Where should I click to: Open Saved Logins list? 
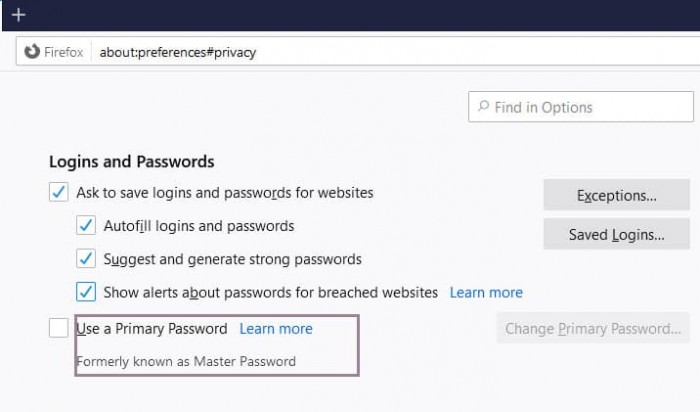pyautogui.click(x=616, y=235)
